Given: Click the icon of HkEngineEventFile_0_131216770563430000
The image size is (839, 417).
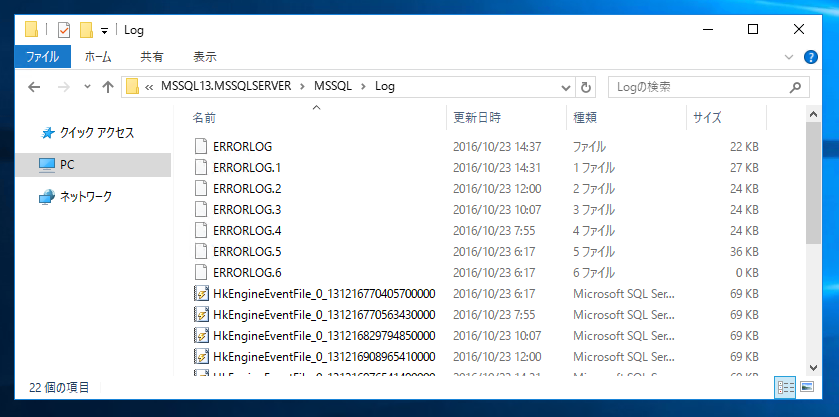Looking at the screenshot, I should (201, 314).
